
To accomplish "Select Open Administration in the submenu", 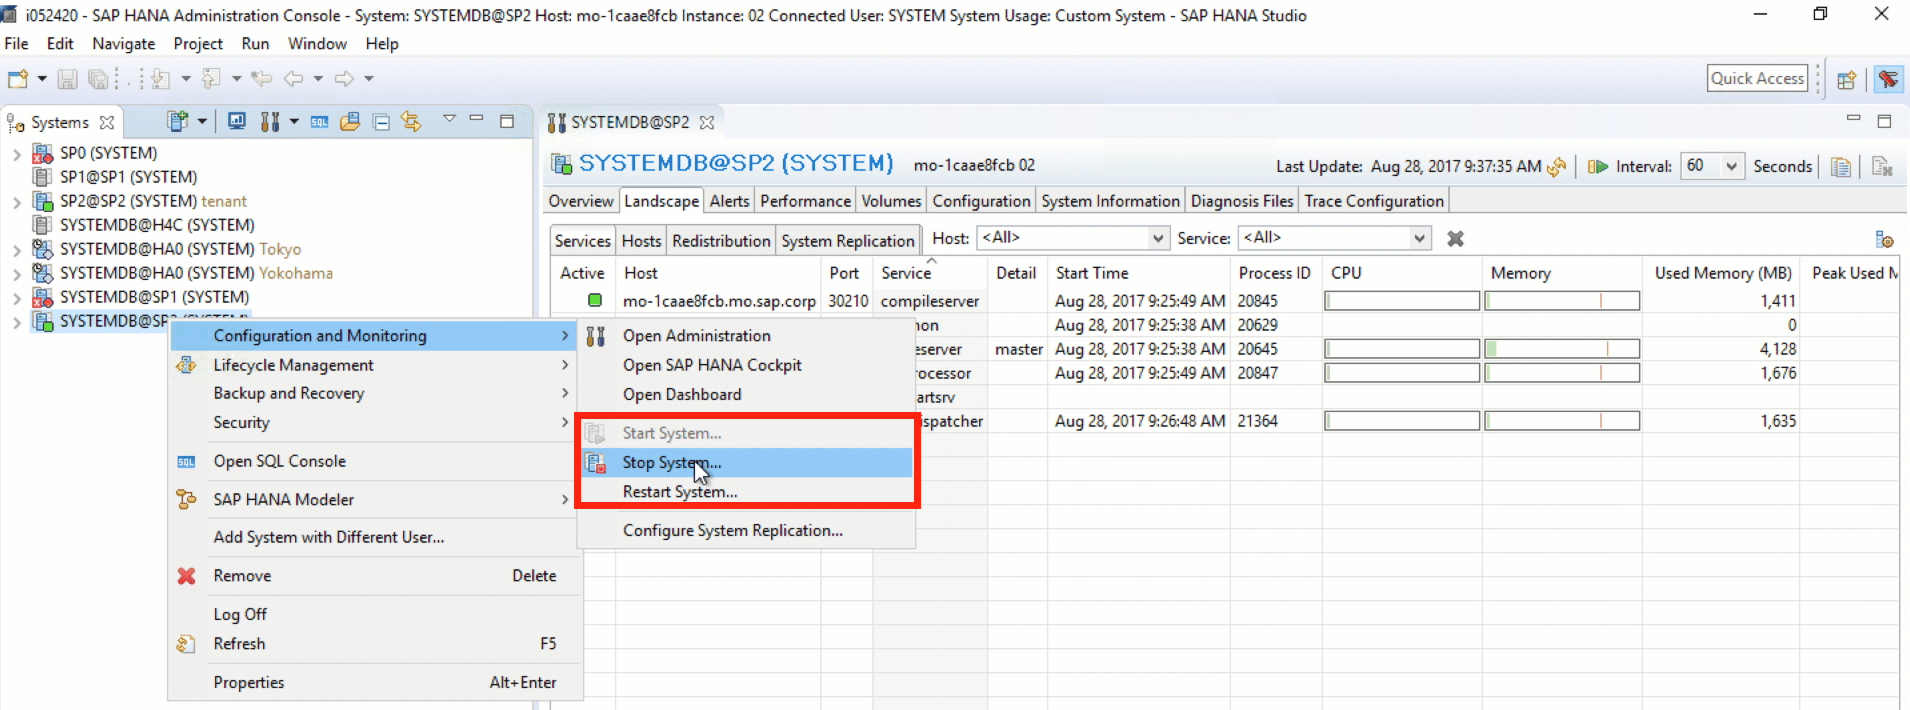I will [x=746, y=336].
